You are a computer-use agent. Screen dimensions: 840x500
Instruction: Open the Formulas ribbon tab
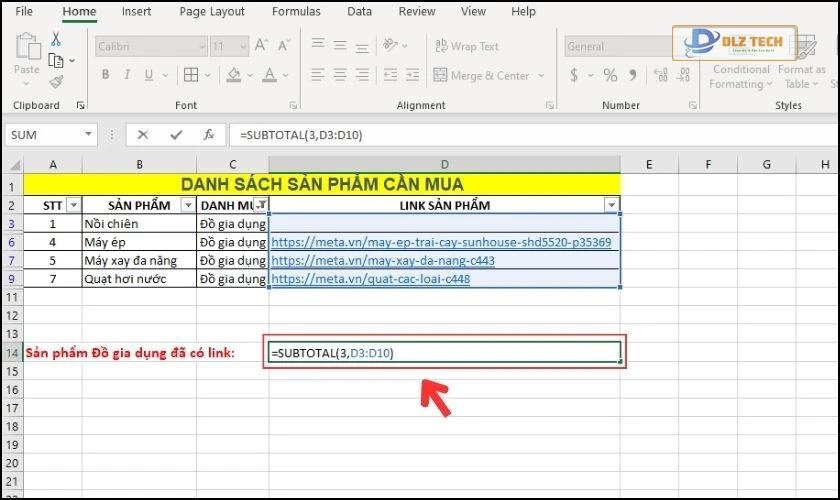coord(296,12)
